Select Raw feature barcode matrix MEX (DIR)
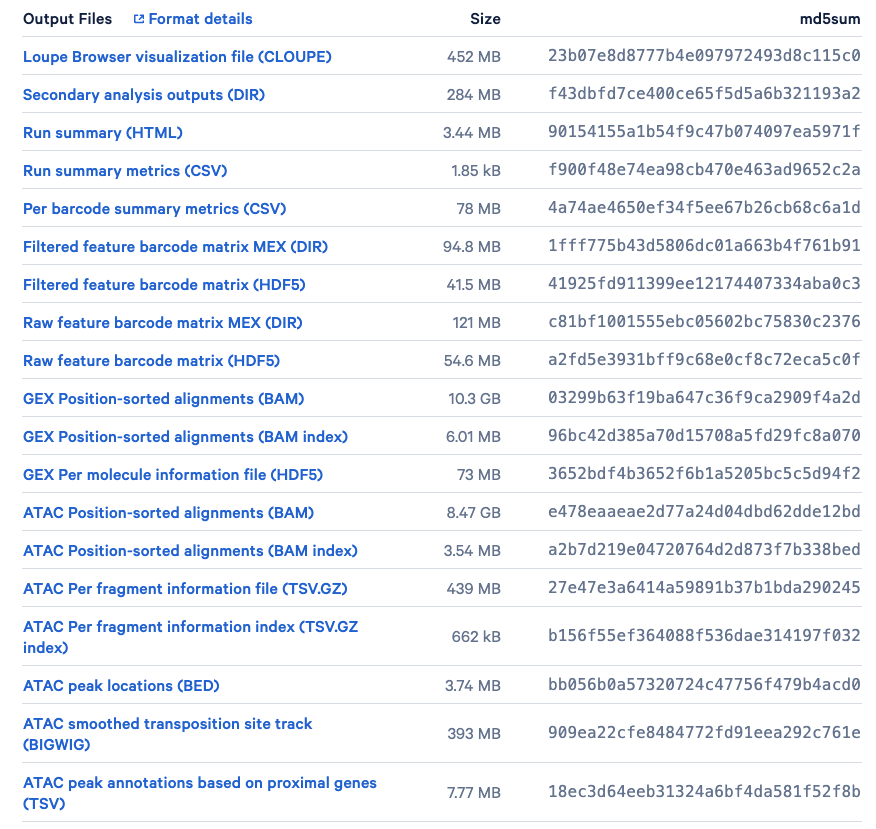Viewport: 876px width, 829px height. coord(162,323)
